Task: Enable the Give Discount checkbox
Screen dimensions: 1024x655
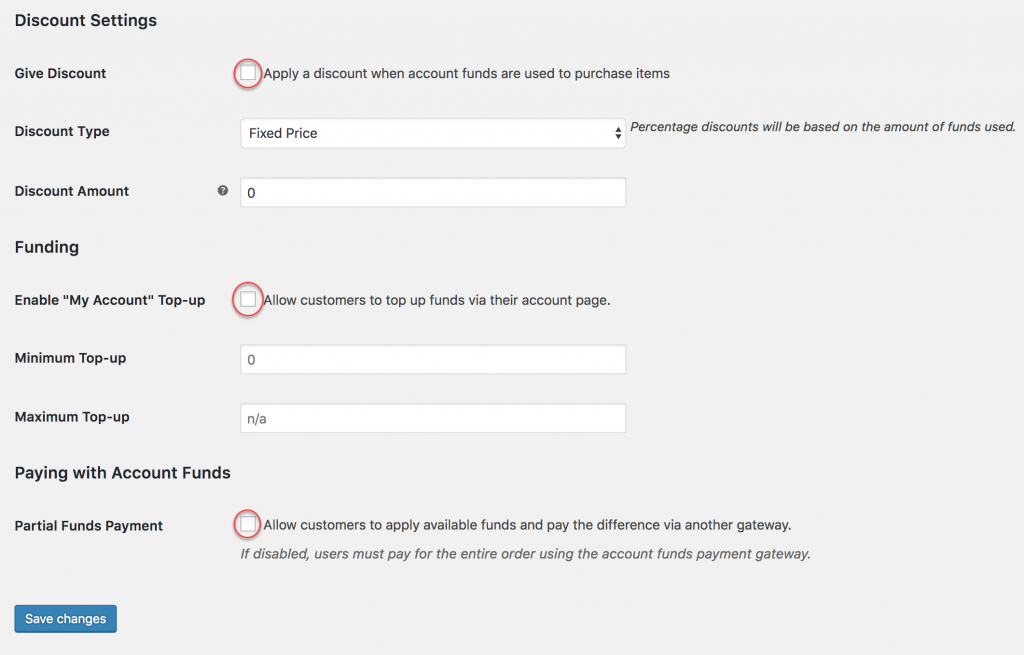Action: [x=247, y=73]
